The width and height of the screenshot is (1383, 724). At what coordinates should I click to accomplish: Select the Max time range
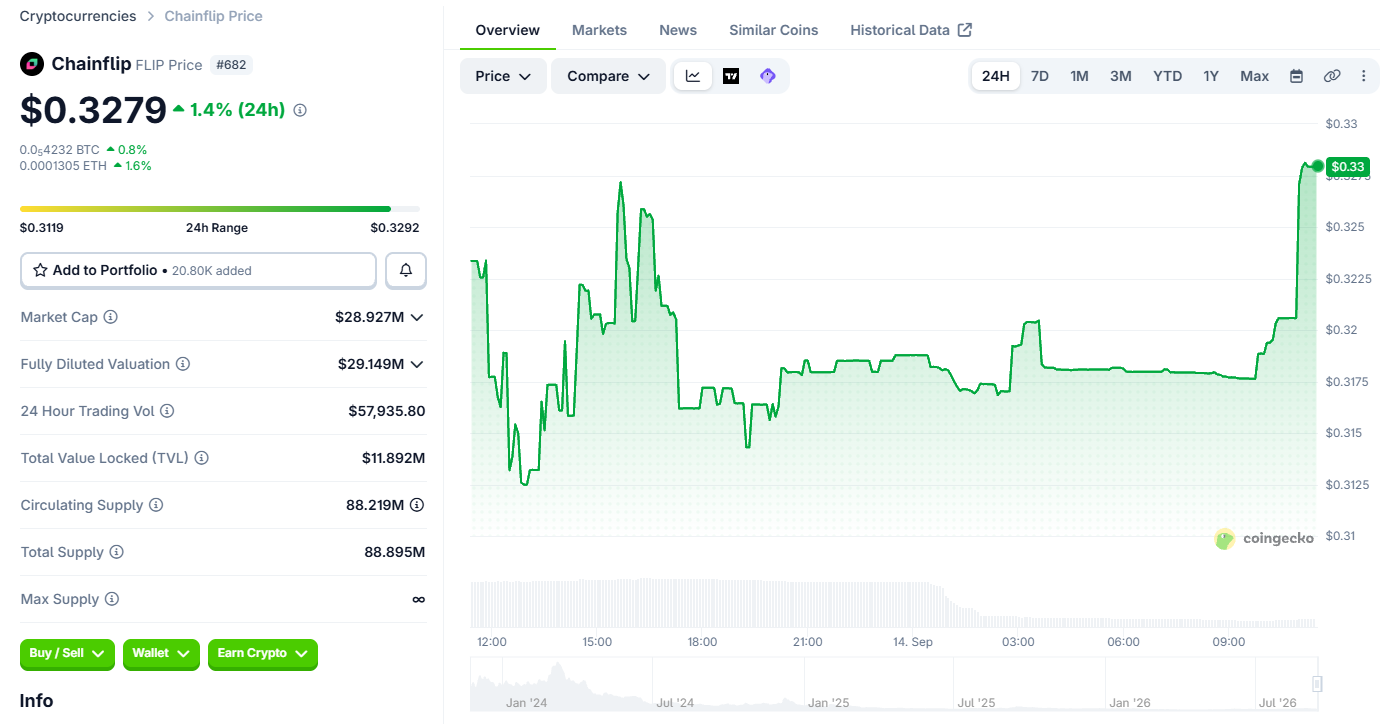(1254, 76)
